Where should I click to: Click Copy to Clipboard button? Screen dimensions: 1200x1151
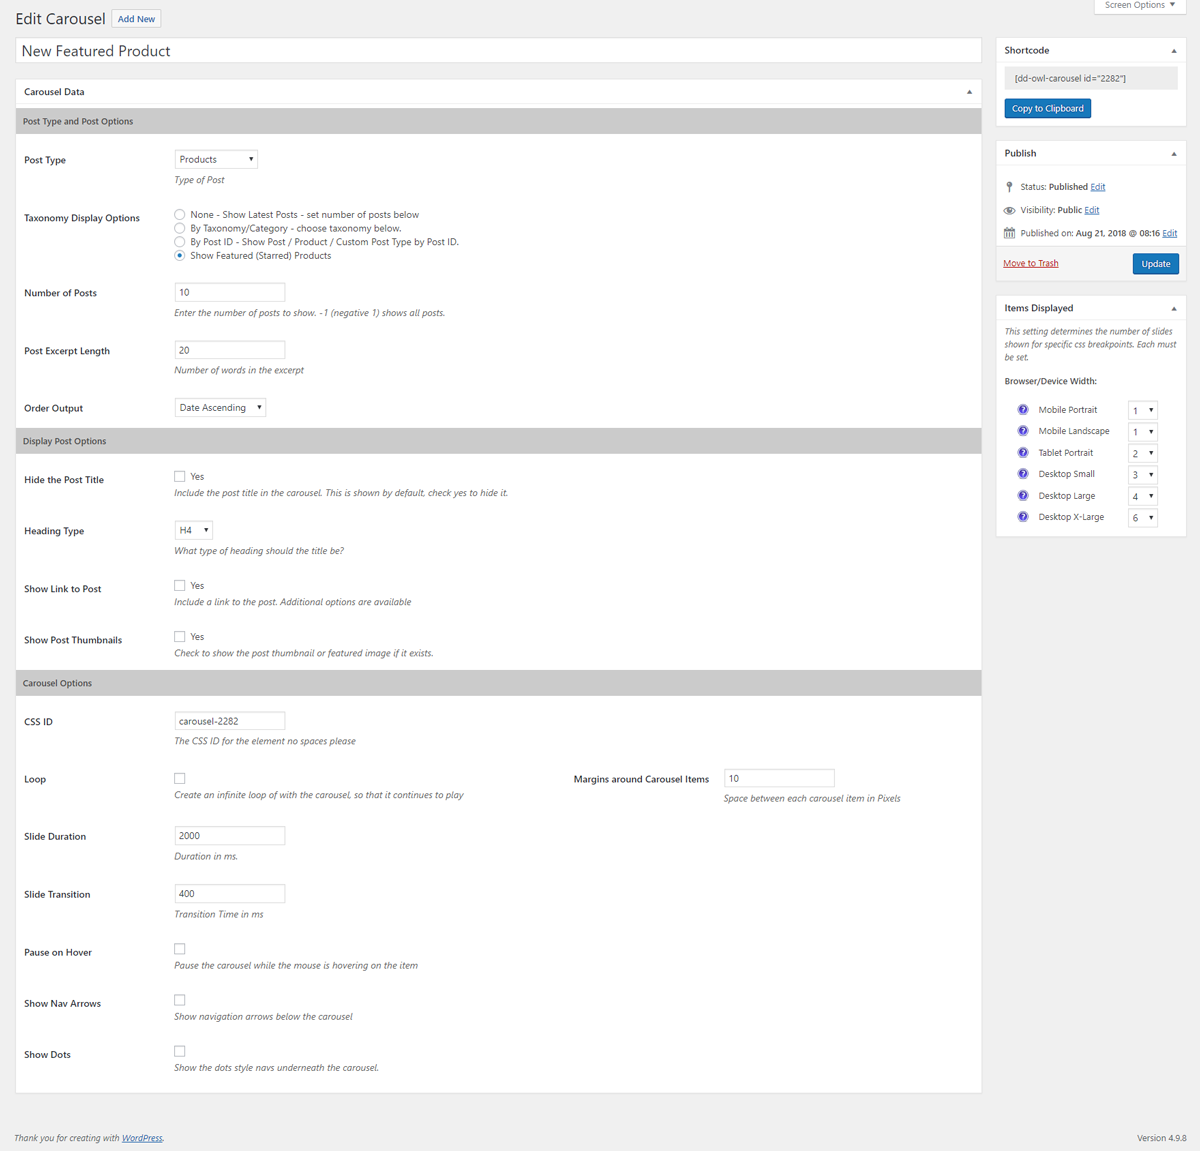click(x=1048, y=108)
